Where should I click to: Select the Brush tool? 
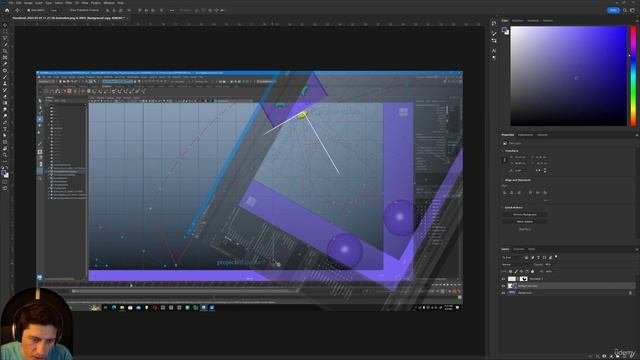[x=5, y=77]
